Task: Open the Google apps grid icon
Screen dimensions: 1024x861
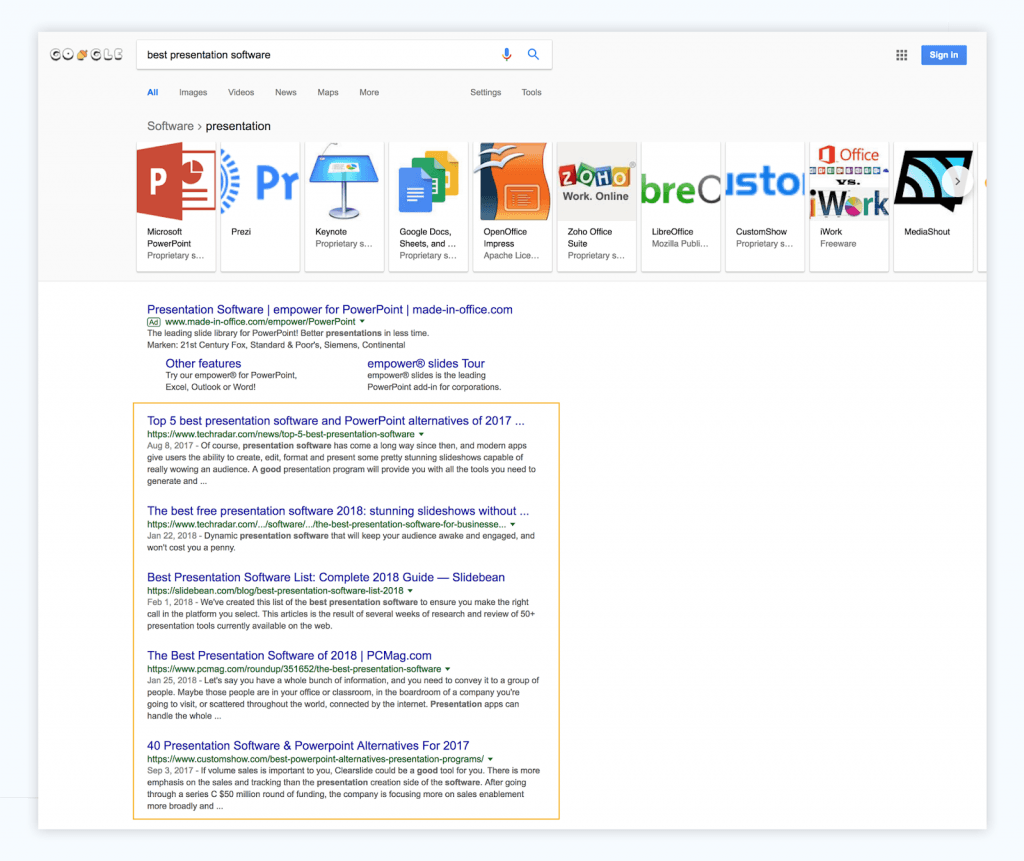Action: point(901,55)
